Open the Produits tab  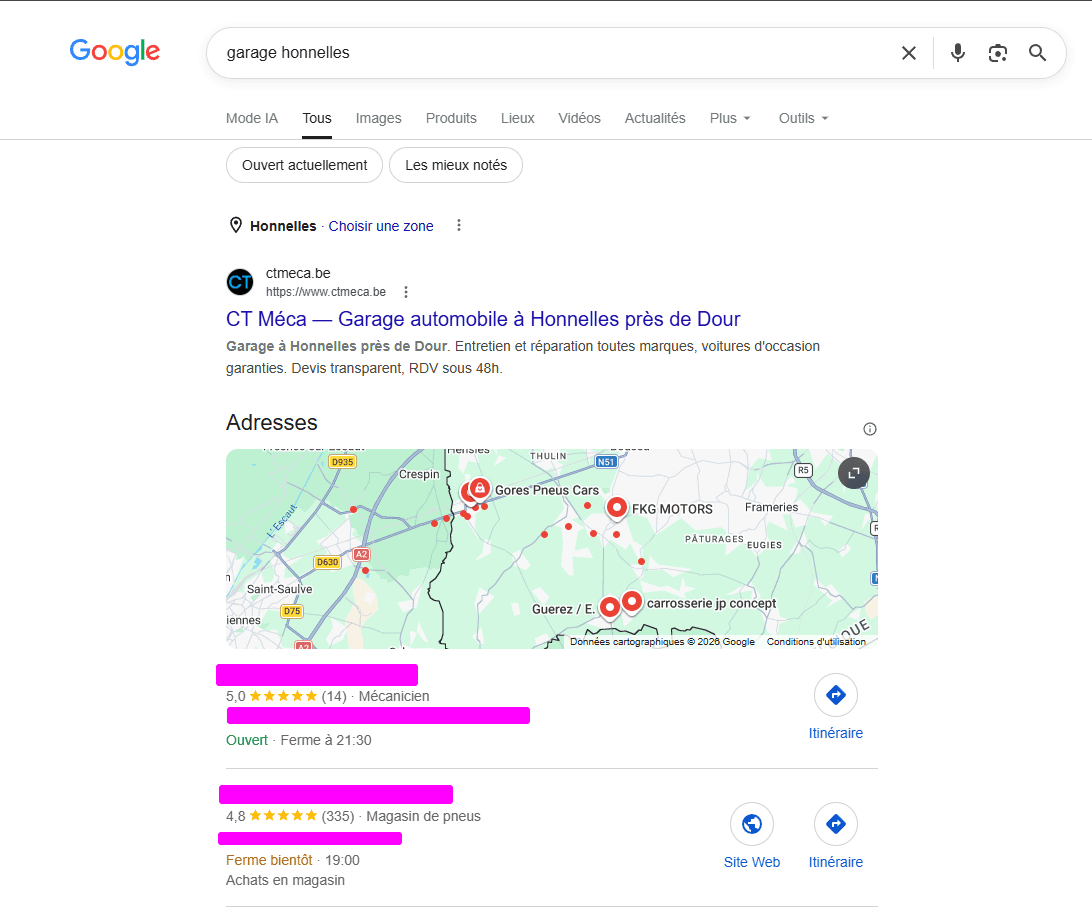pos(451,118)
